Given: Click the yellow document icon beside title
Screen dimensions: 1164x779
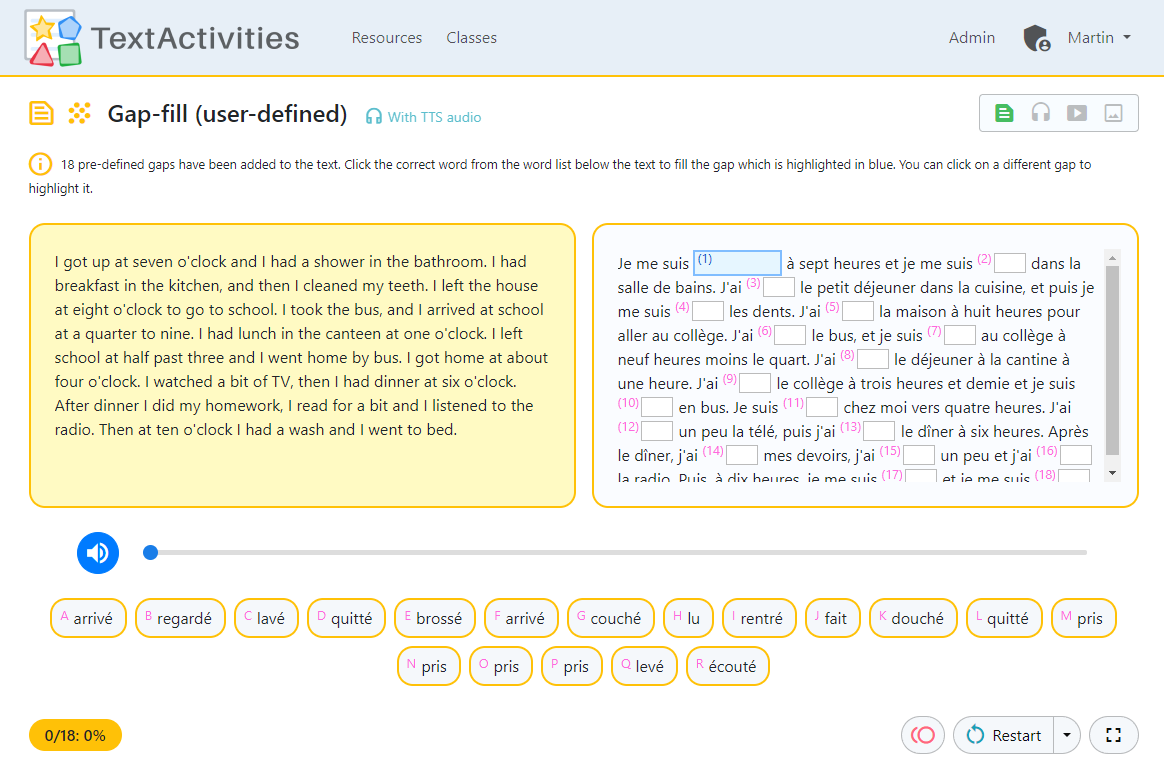Looking at the screenshot, I should coord(42,114).
